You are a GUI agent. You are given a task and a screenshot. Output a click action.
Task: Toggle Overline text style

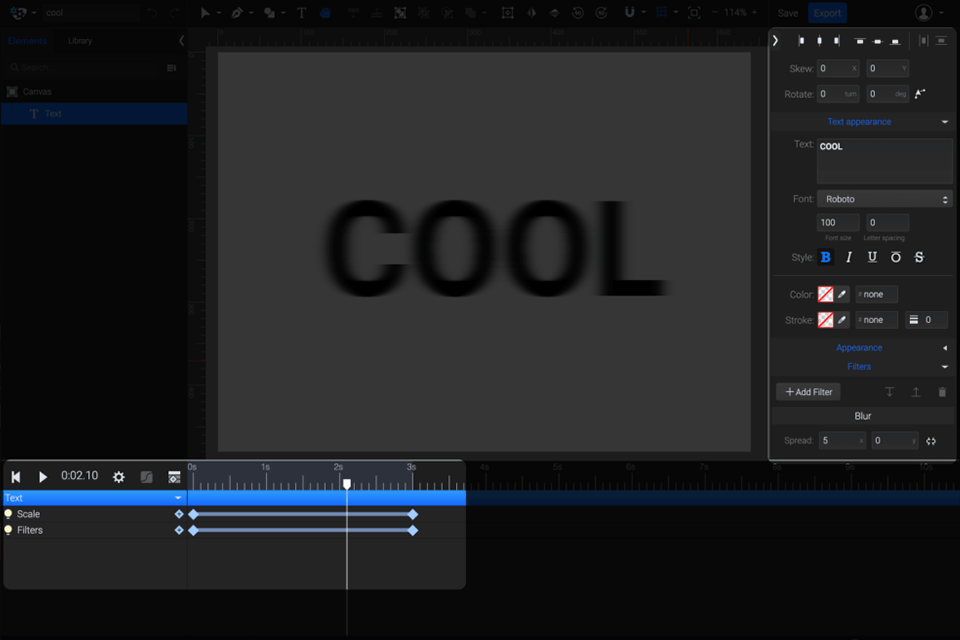pyautogui.click(x=896, y=257)
